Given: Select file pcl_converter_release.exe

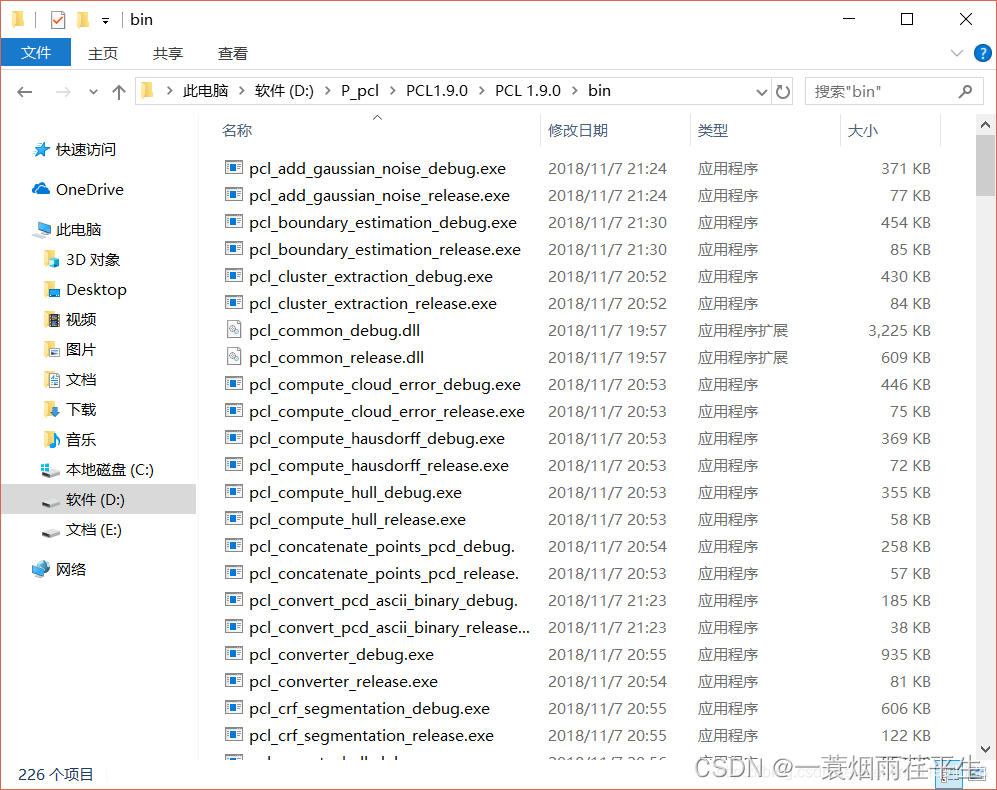Looking at the screenshot, I should click(343, 682).
